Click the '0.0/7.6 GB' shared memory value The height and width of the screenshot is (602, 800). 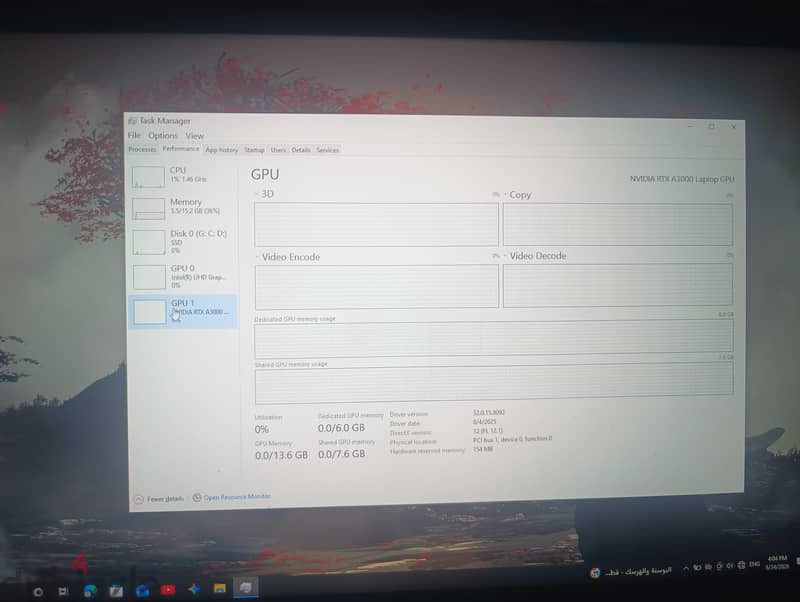341,454
